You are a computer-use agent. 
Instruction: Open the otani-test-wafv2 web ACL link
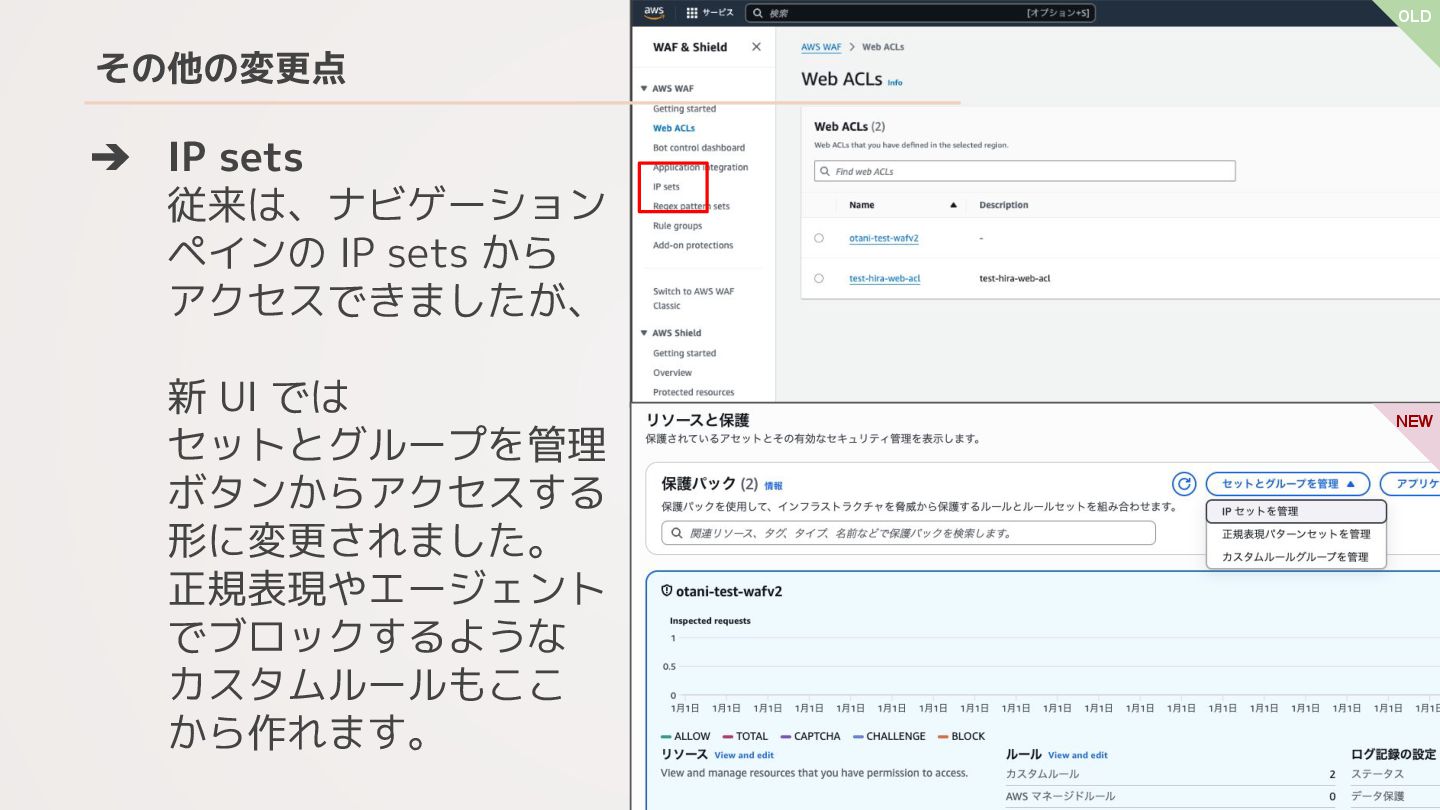[x=883, y=238]
